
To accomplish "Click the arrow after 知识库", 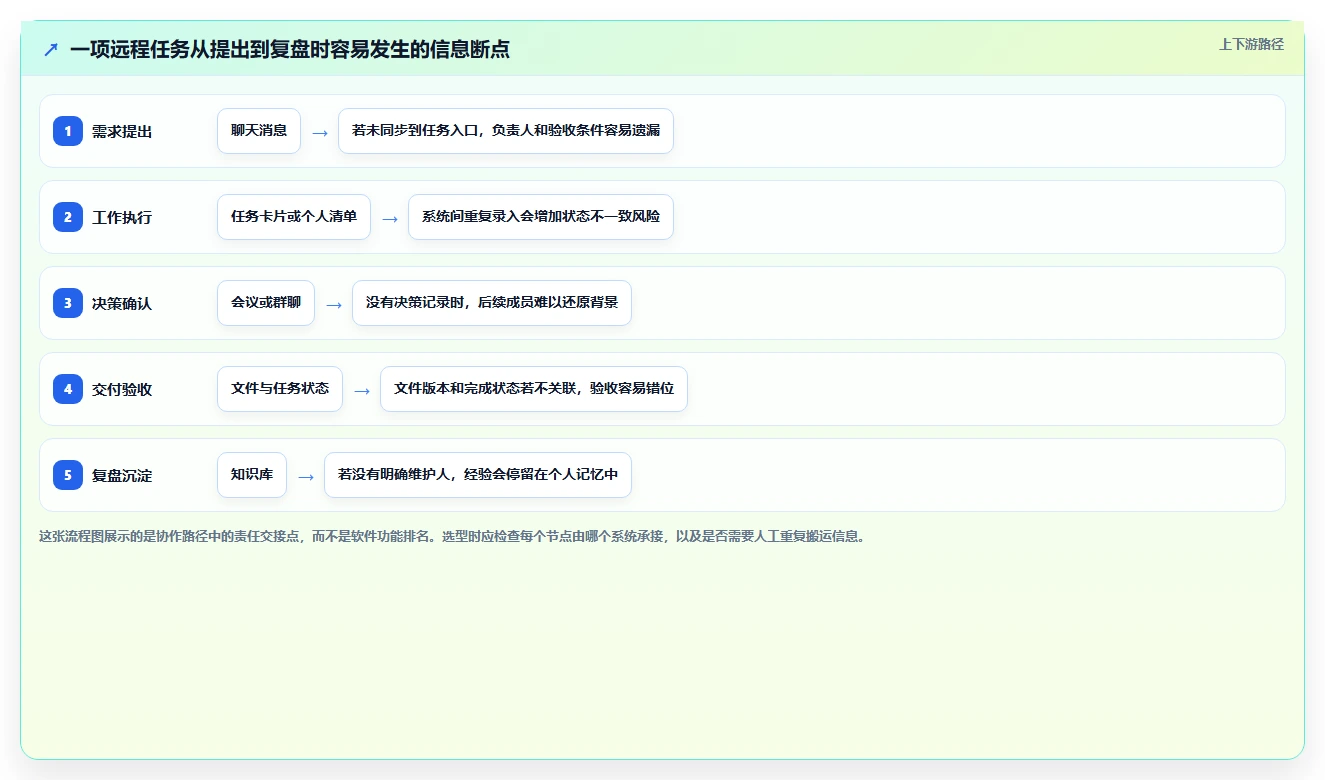I will [306, 476].
